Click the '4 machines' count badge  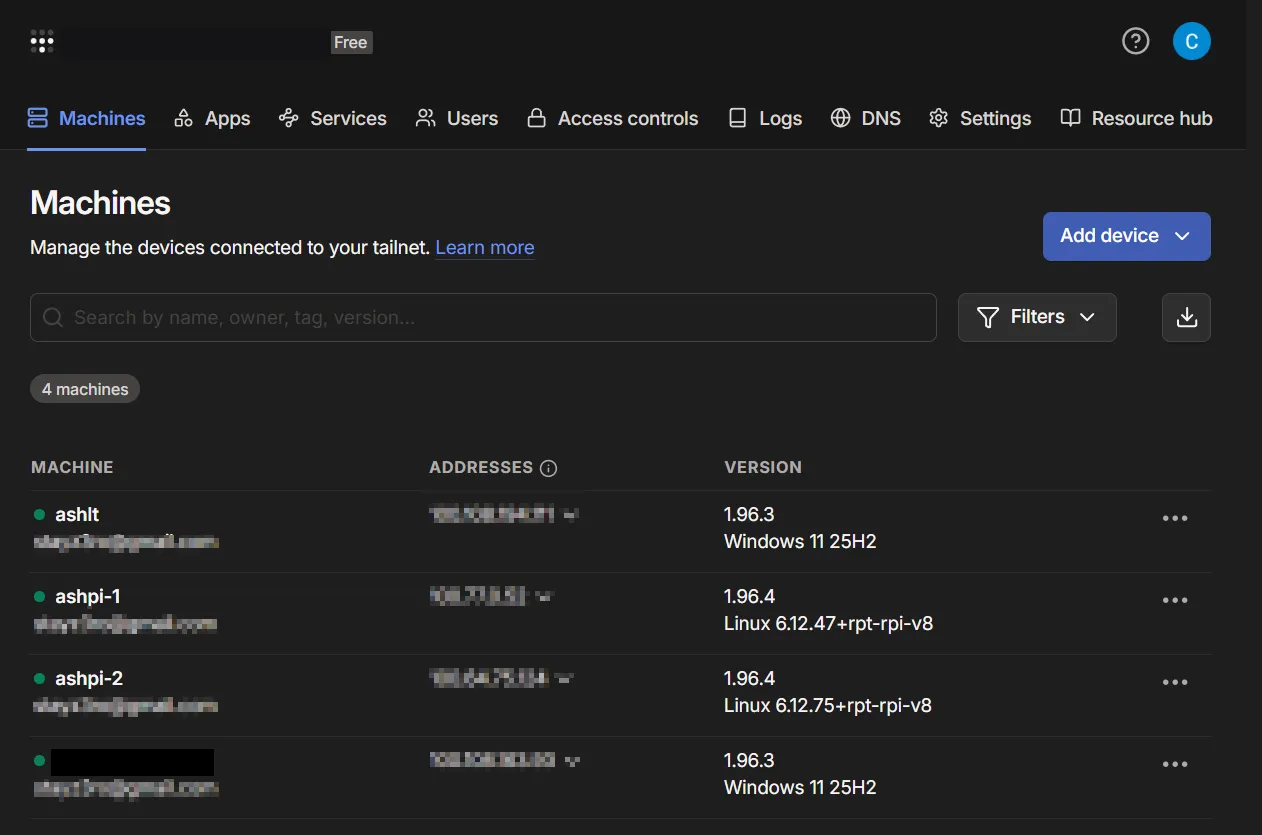(85, 389)
